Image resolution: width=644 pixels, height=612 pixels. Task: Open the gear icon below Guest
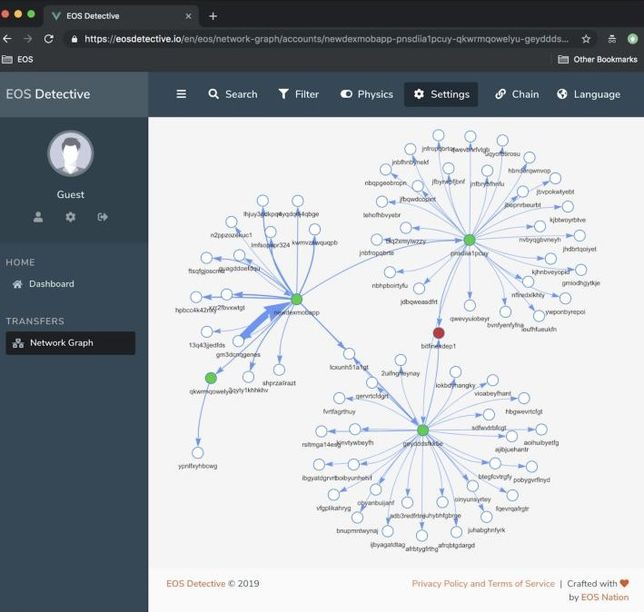tap(70, 217)
